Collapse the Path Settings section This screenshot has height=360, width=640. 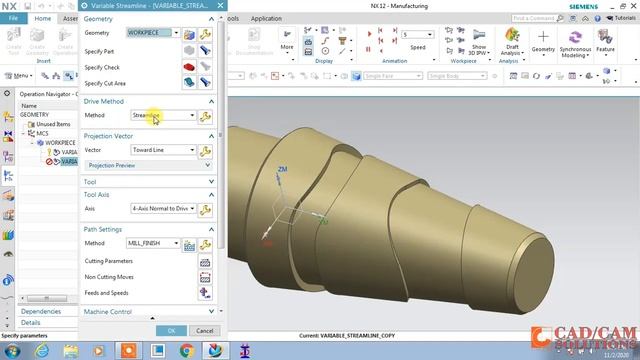[211, 229]
